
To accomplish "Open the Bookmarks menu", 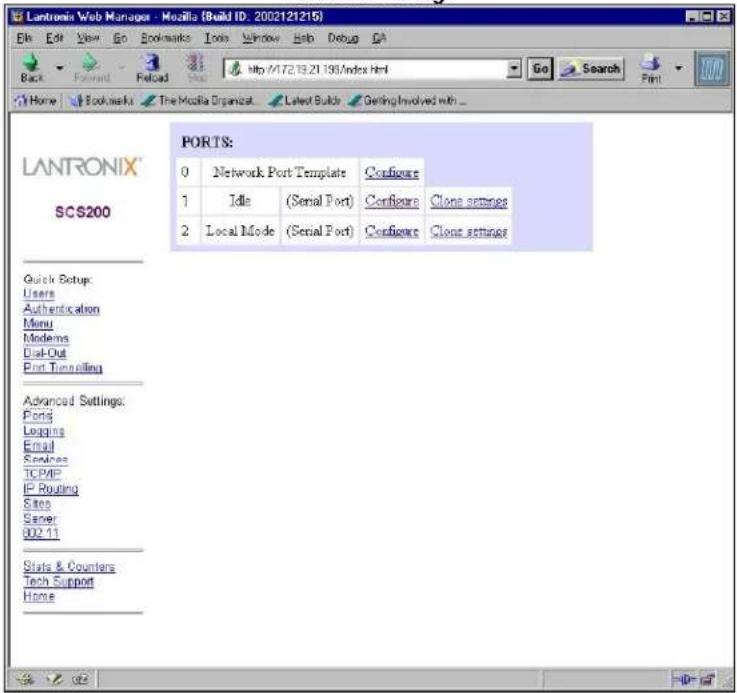I will [165, 38].
